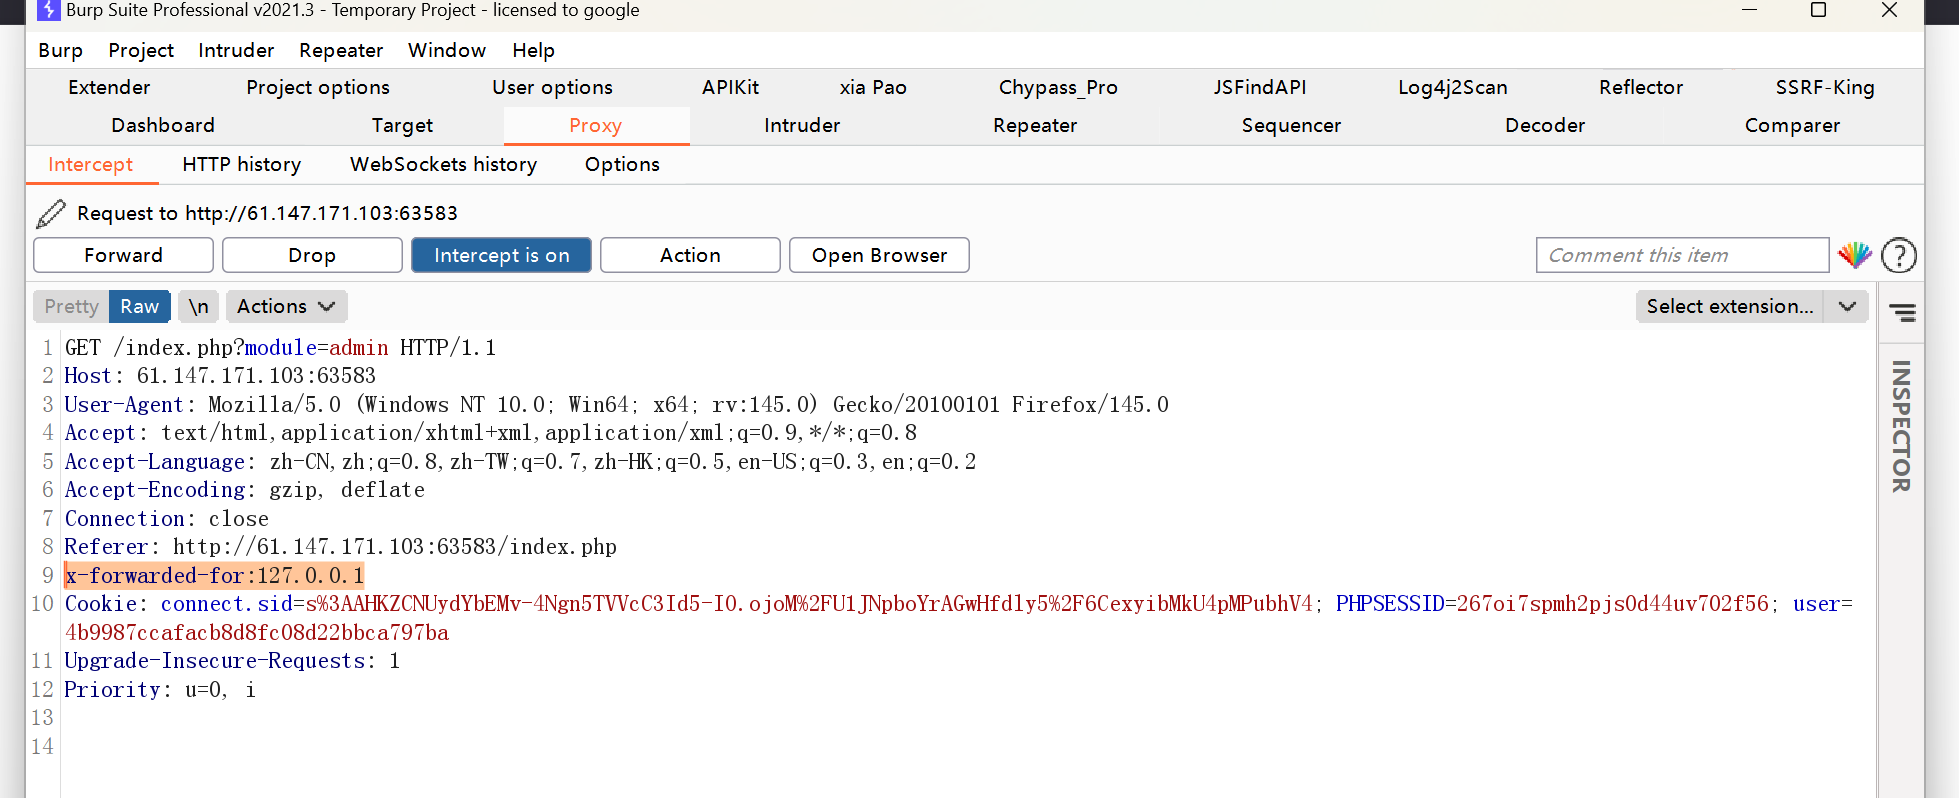This screenshot has height=798, width=1959.
Task: Click the Action button
Action: point(690,255)
